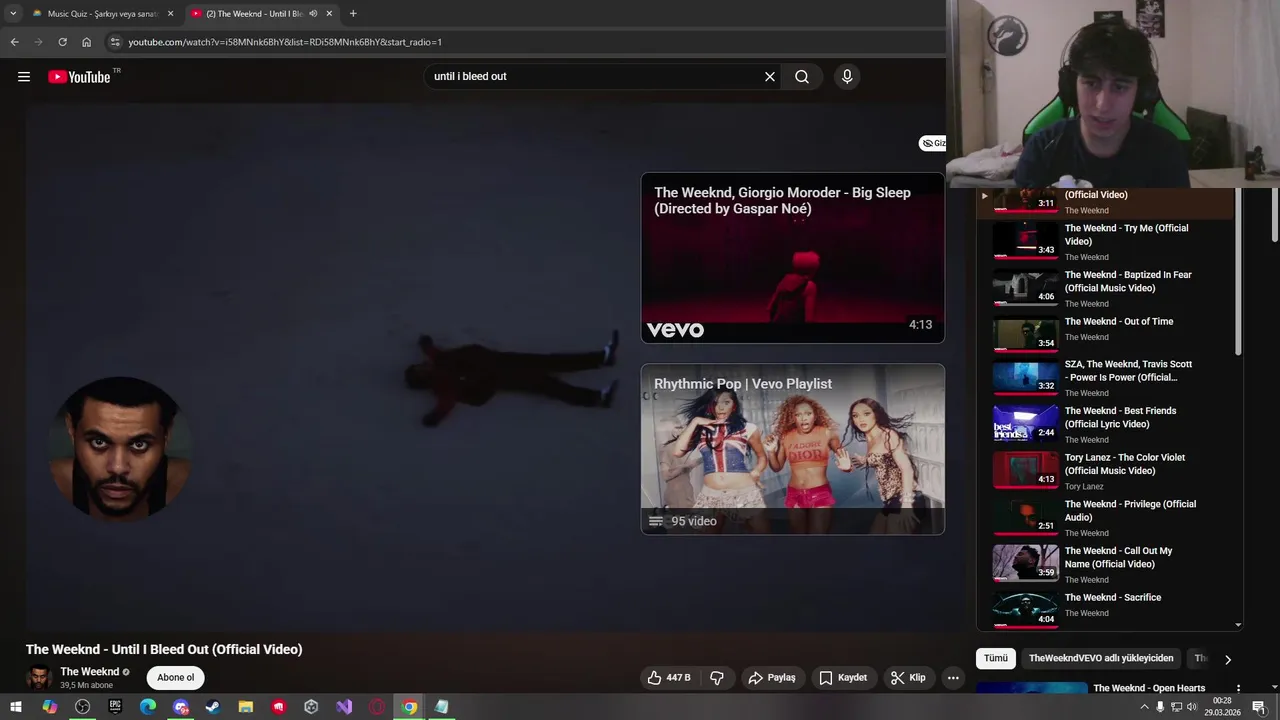This screenshot has height=720, width=1280.
Task: Click the playlist scrollbar down arrow
Action: (1238, 625)
